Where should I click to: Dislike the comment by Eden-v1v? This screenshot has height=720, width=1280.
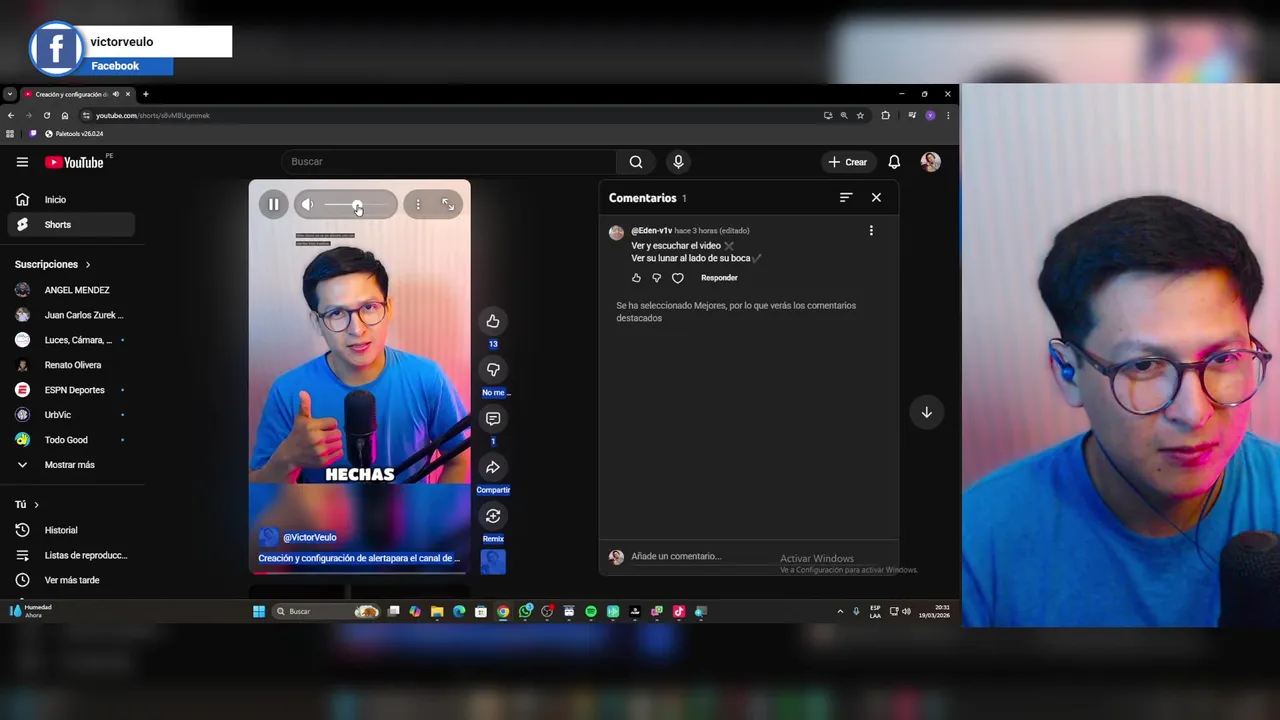point(656,278)
